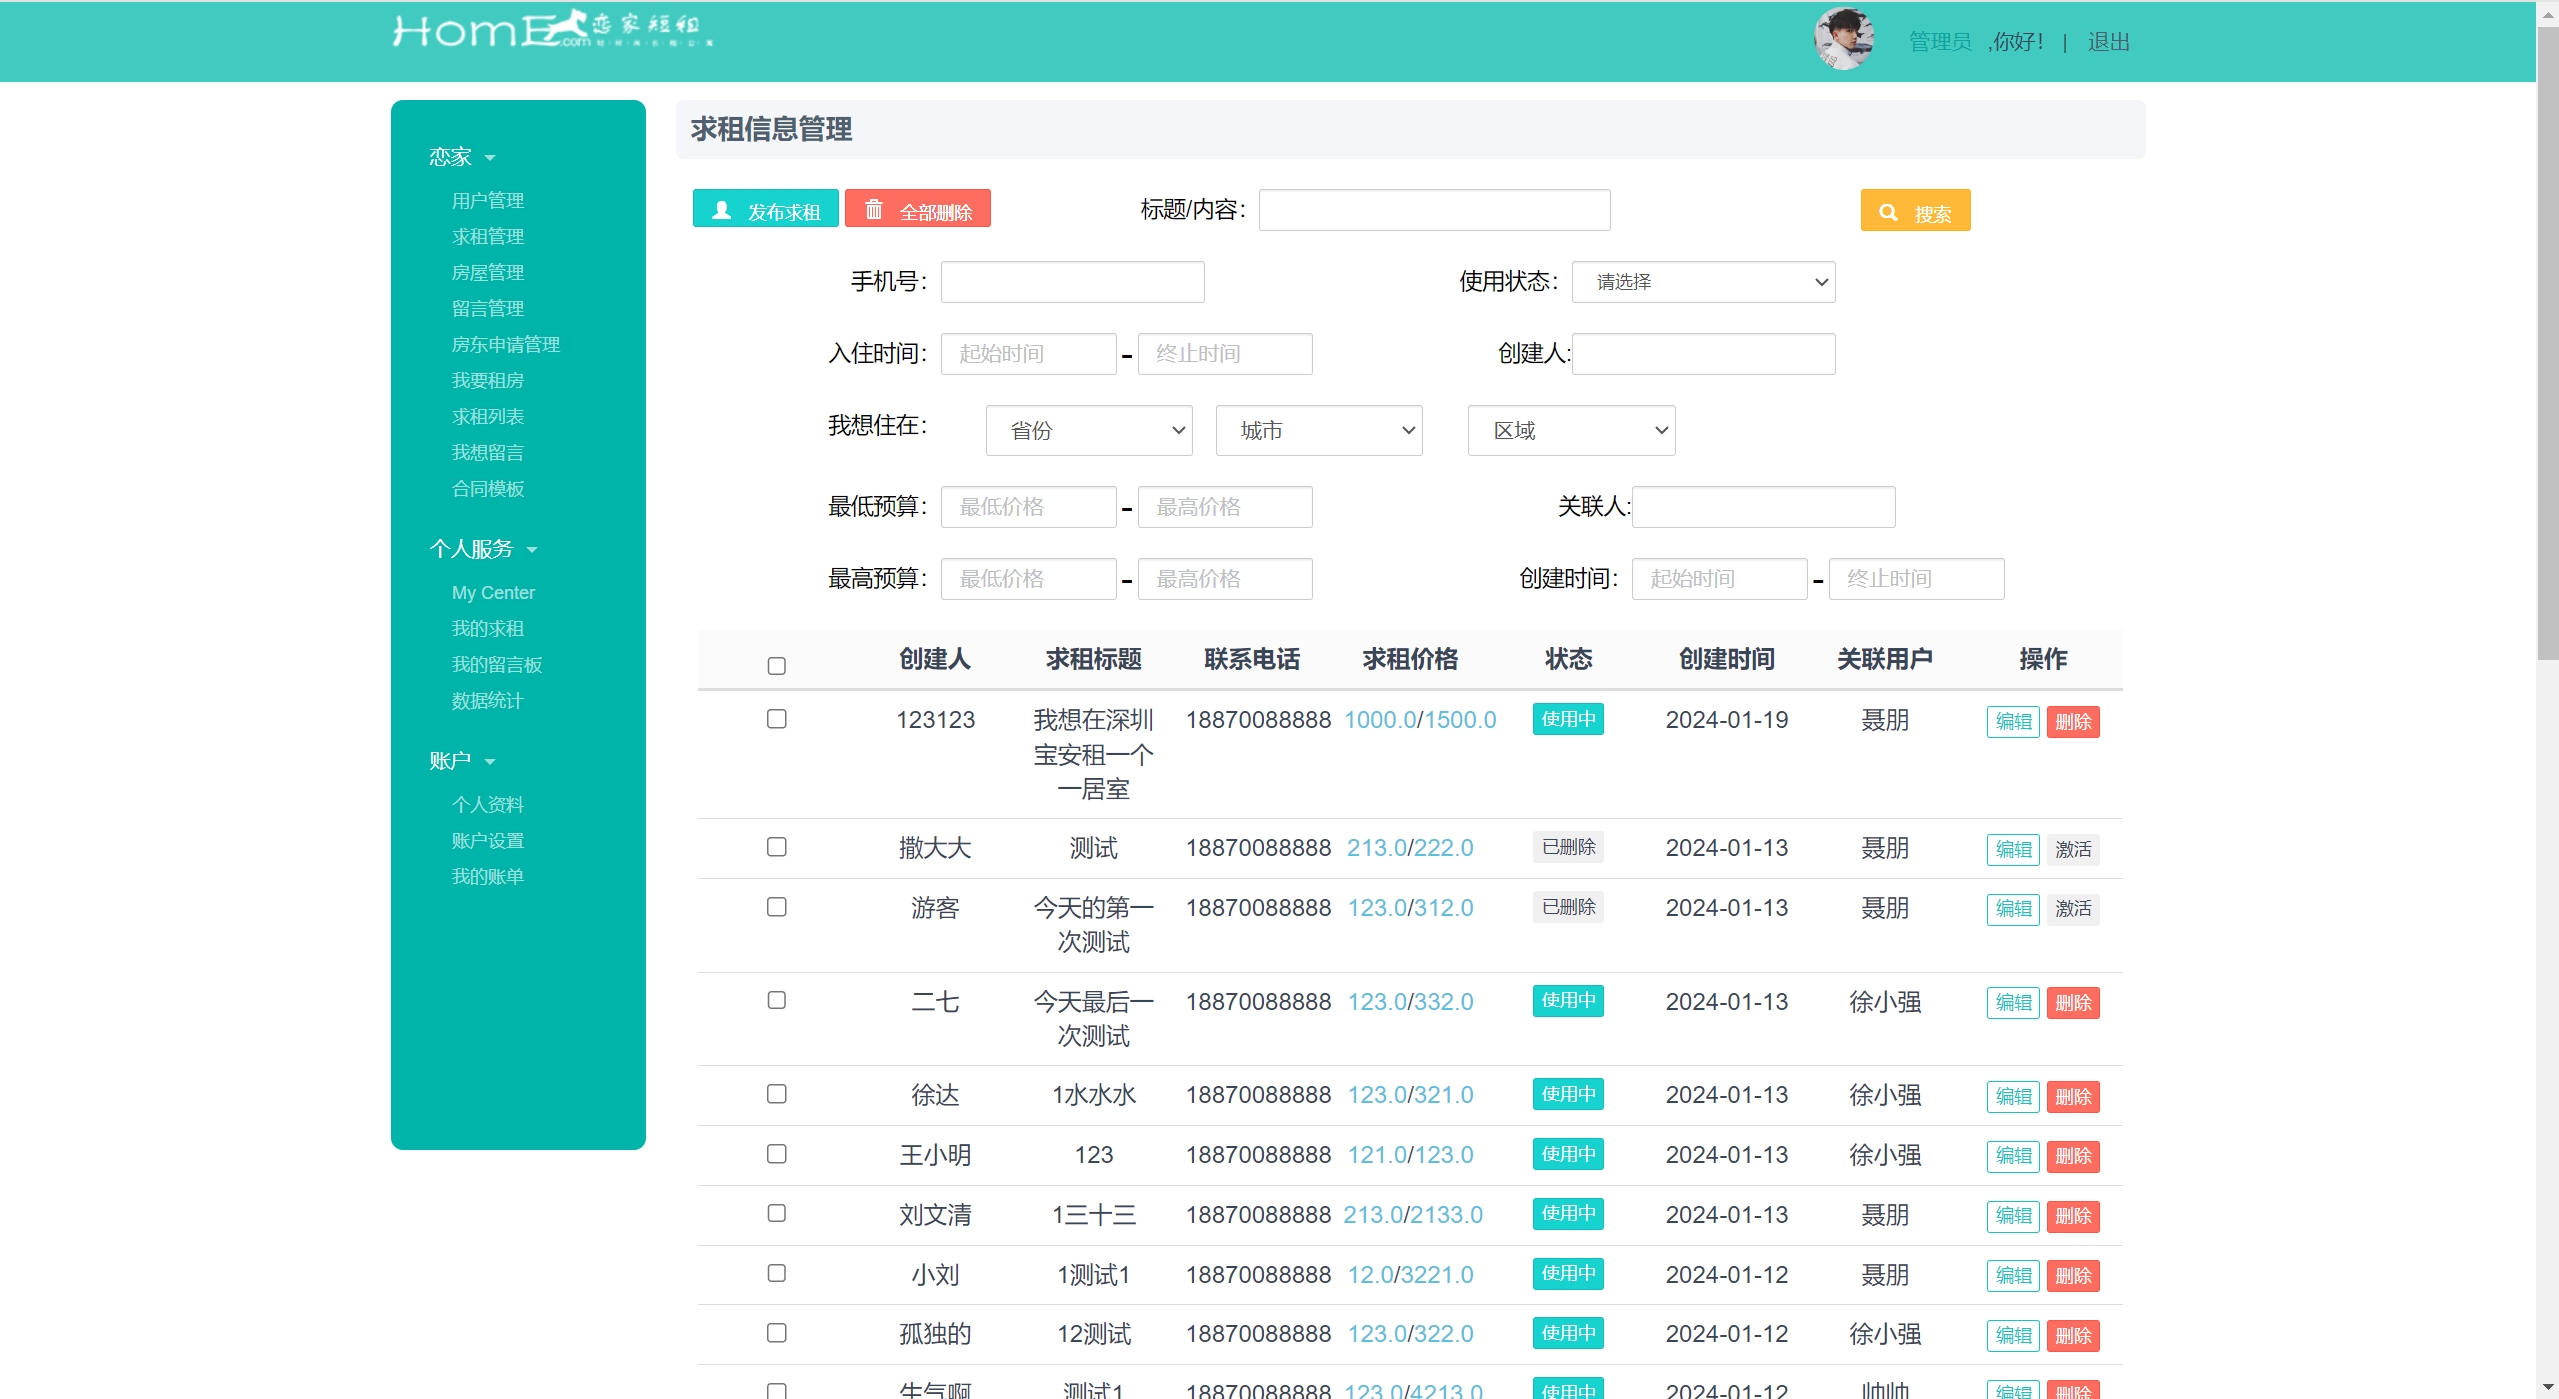Toggle the 账户 section caret
This screenshot has width=2559, height=1399.
point(490,762)
